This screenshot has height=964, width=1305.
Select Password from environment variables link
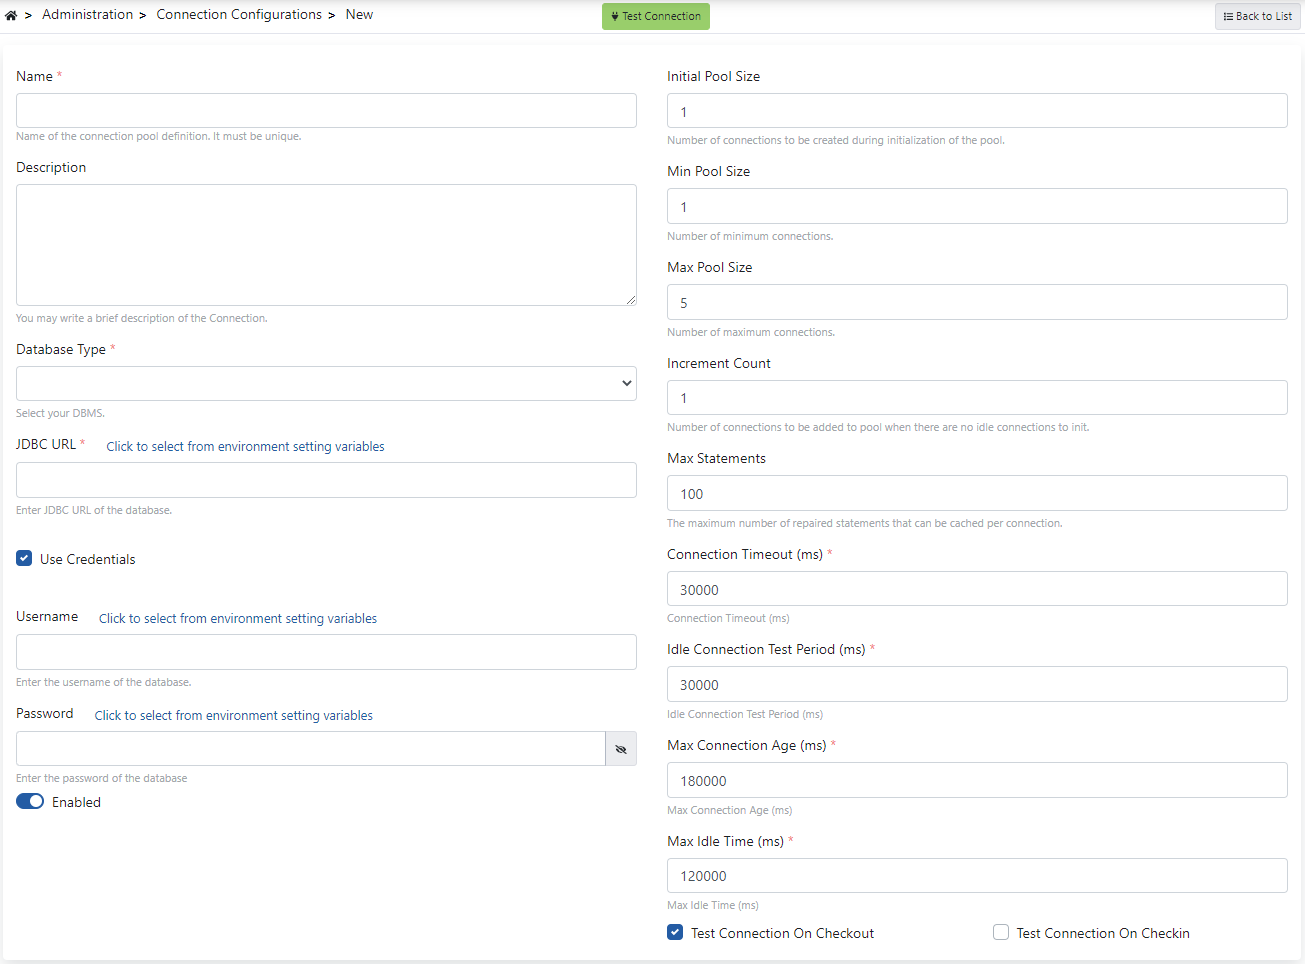click(233, 716)
